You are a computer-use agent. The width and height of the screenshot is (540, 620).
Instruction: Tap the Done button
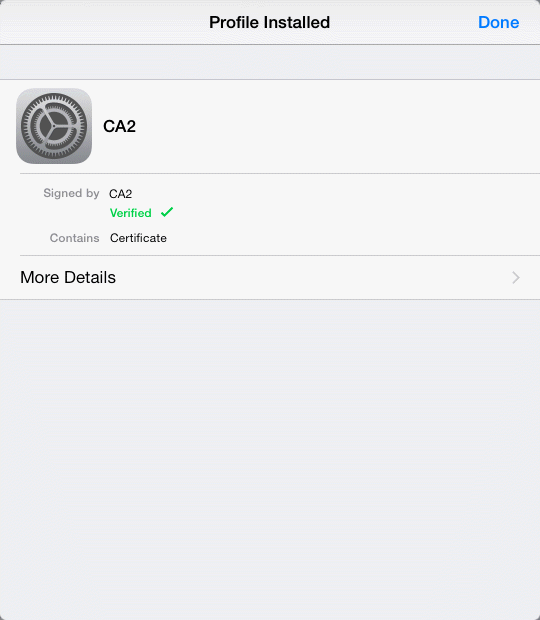[x=498, y=23]
